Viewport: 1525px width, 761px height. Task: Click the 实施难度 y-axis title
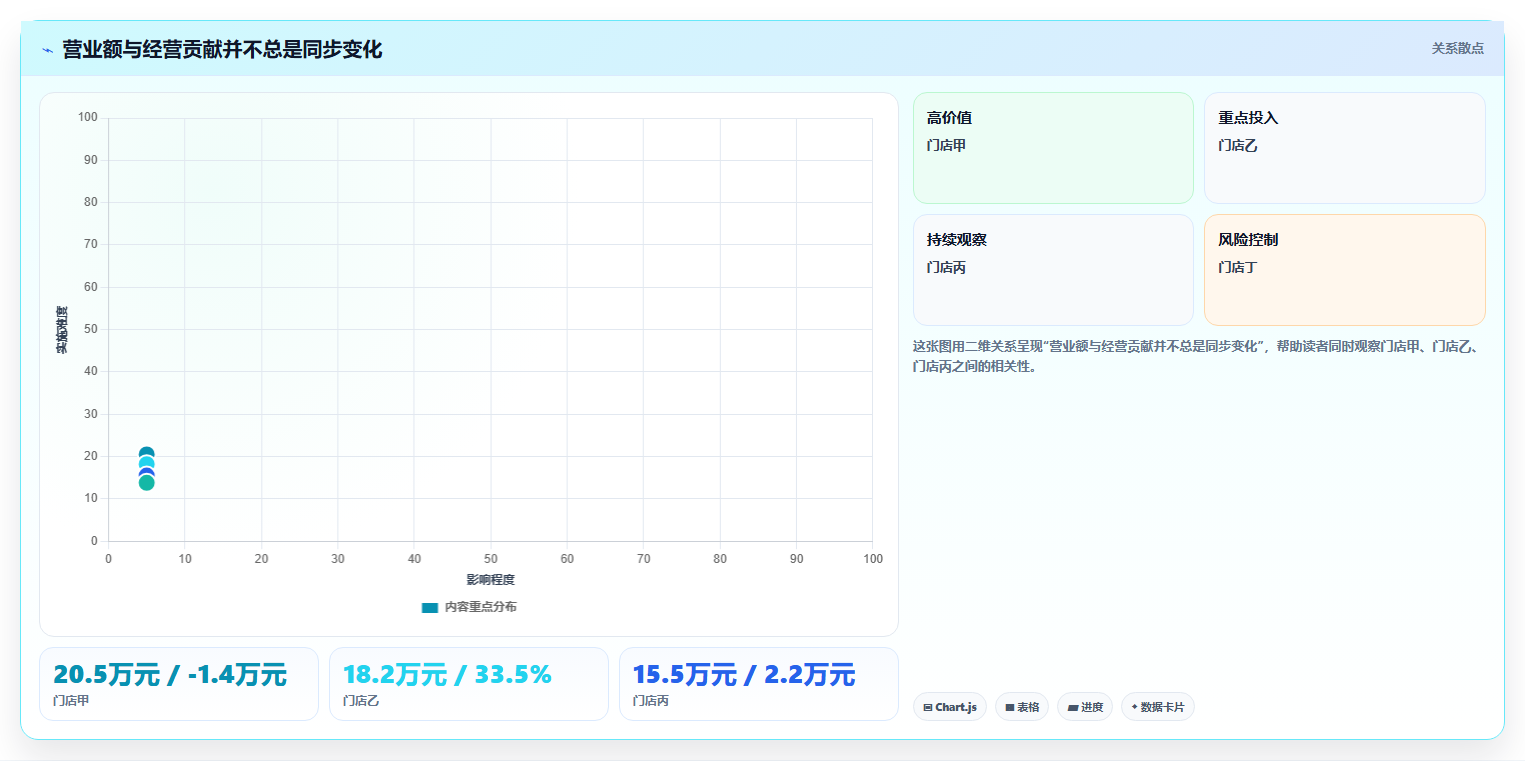62,329
